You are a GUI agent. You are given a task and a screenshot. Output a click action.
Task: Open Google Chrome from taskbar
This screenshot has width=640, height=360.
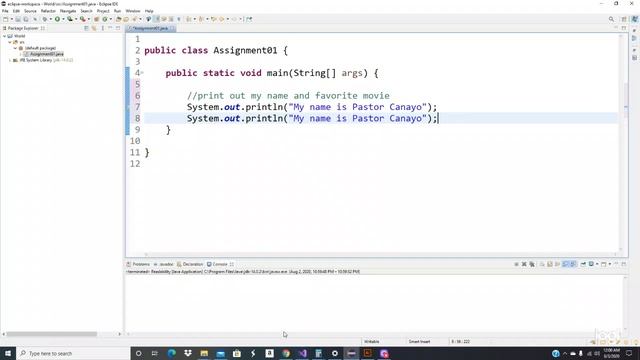pos(286,353)
